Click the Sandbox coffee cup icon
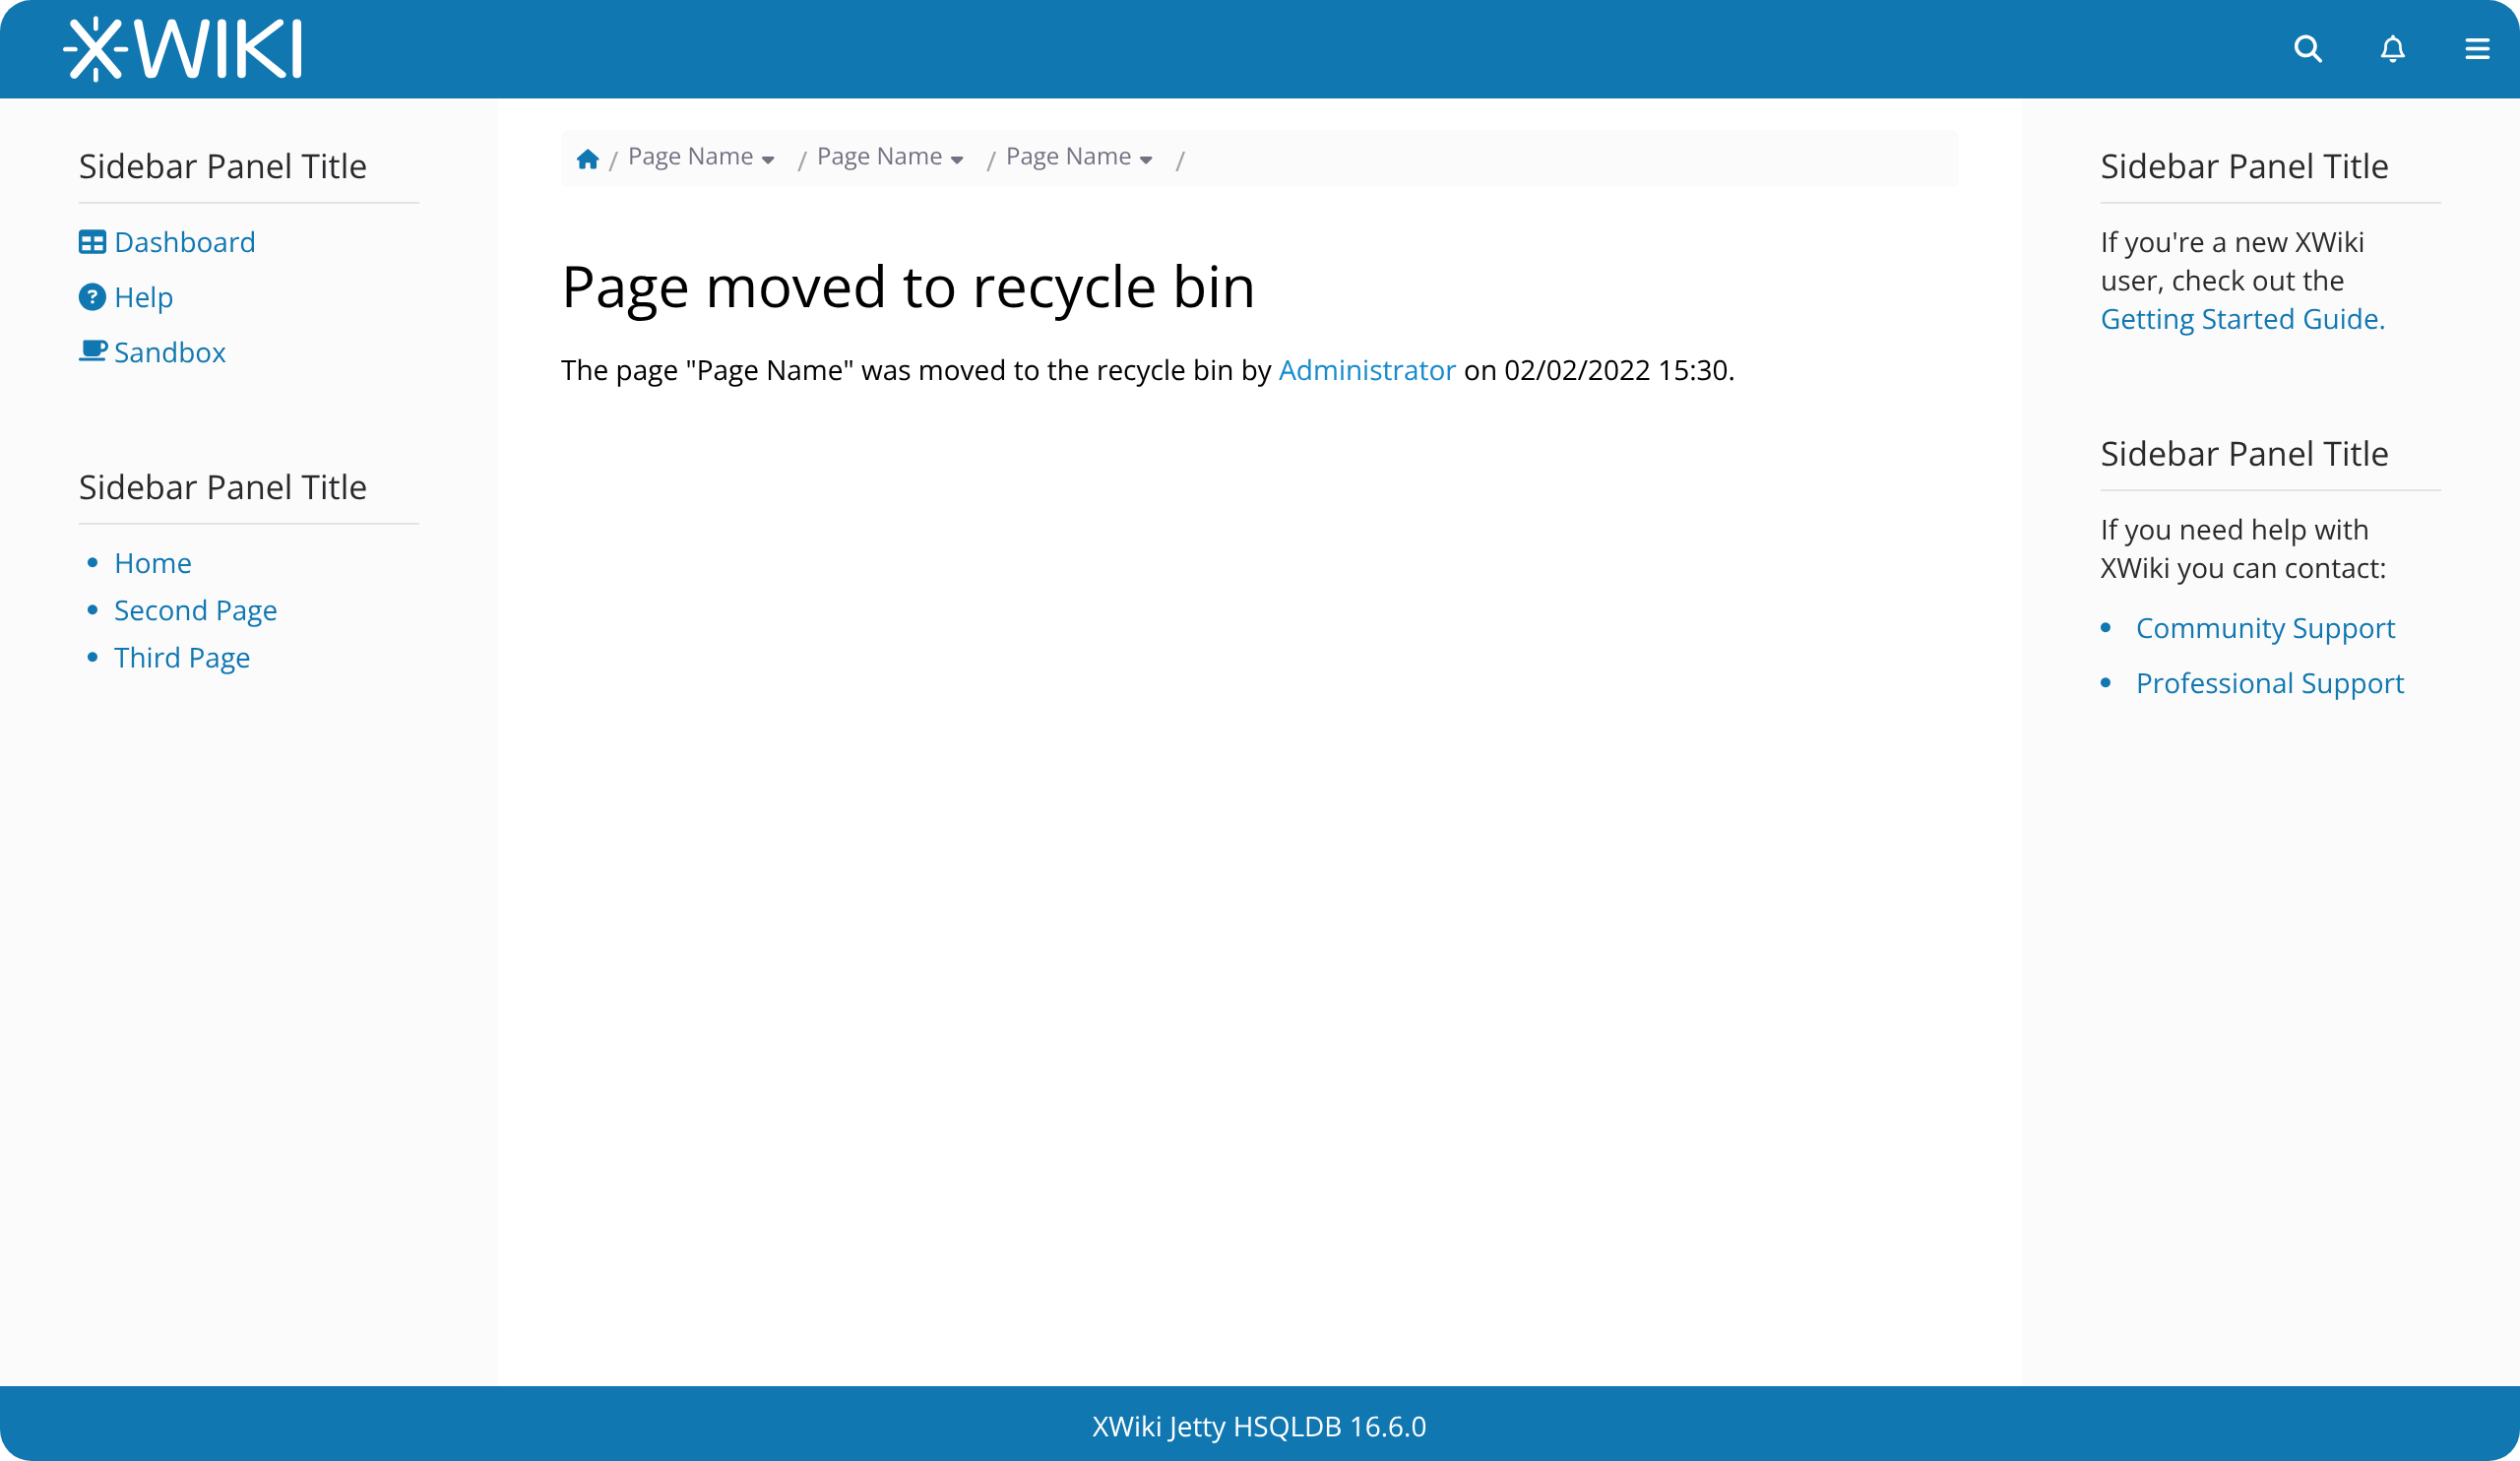This screenshot has height=1461, width=2520. tap(92, 351)
